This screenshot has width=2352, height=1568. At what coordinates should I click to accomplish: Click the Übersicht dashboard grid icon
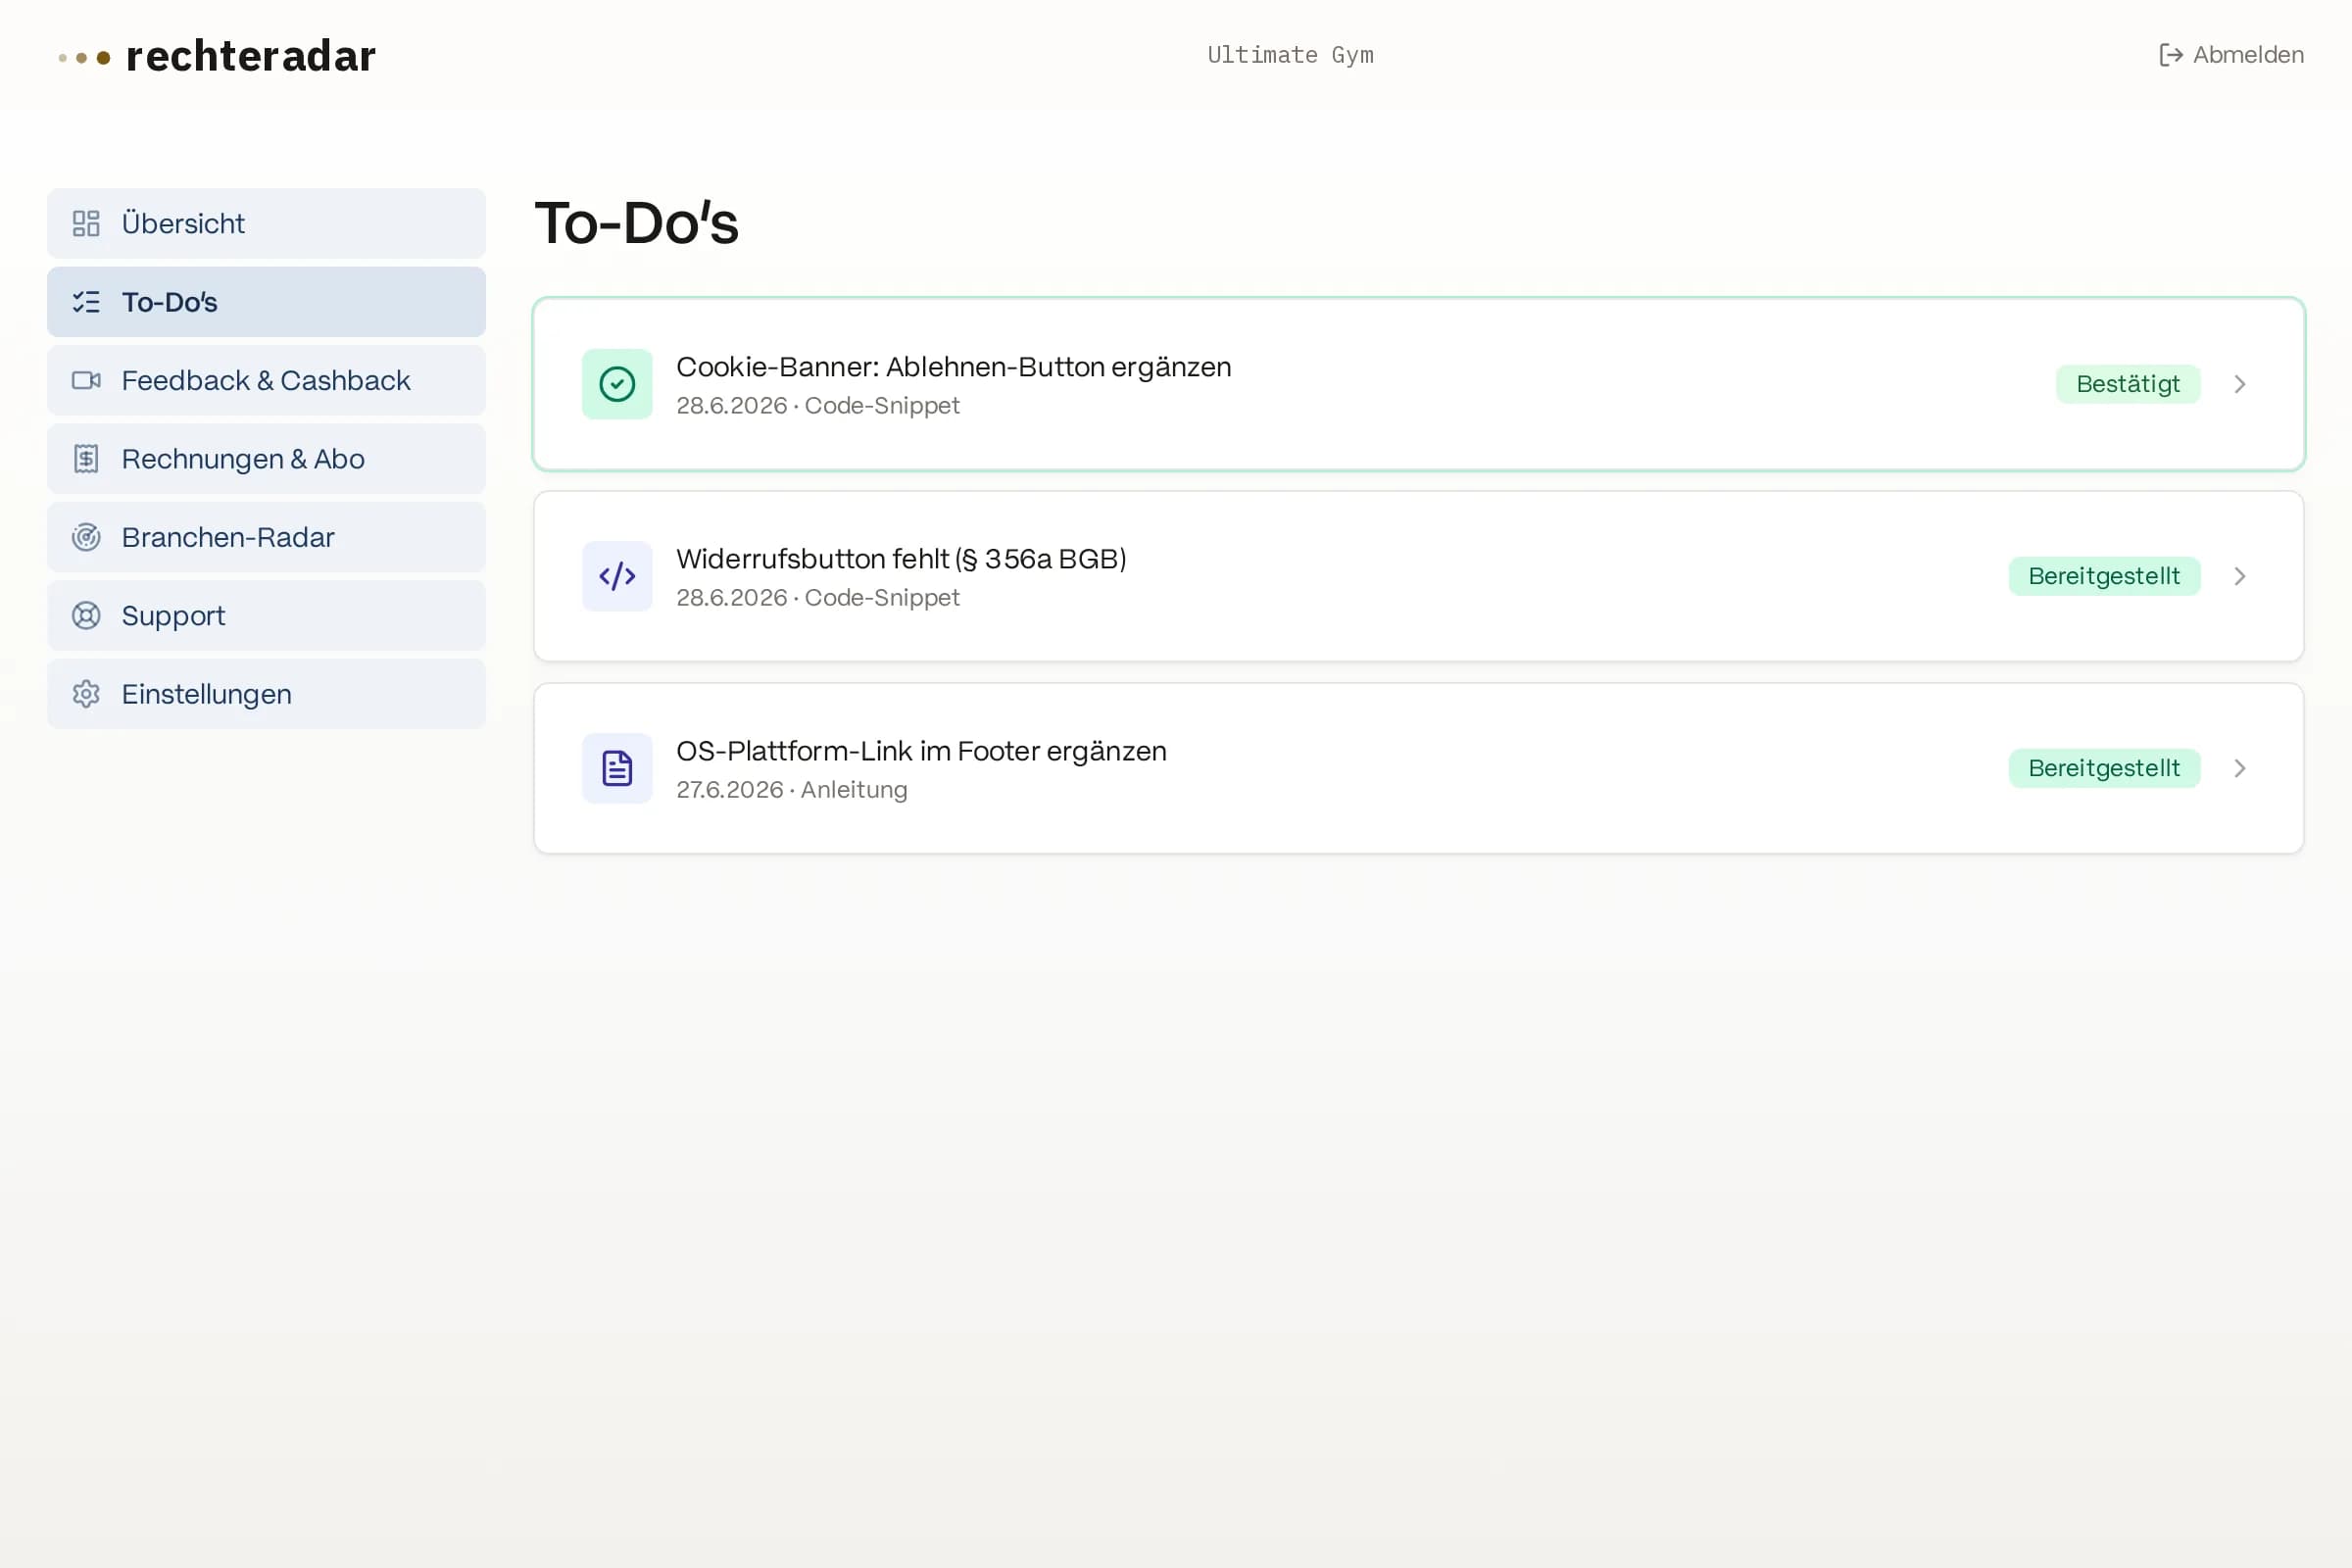[x=86, y=223]
